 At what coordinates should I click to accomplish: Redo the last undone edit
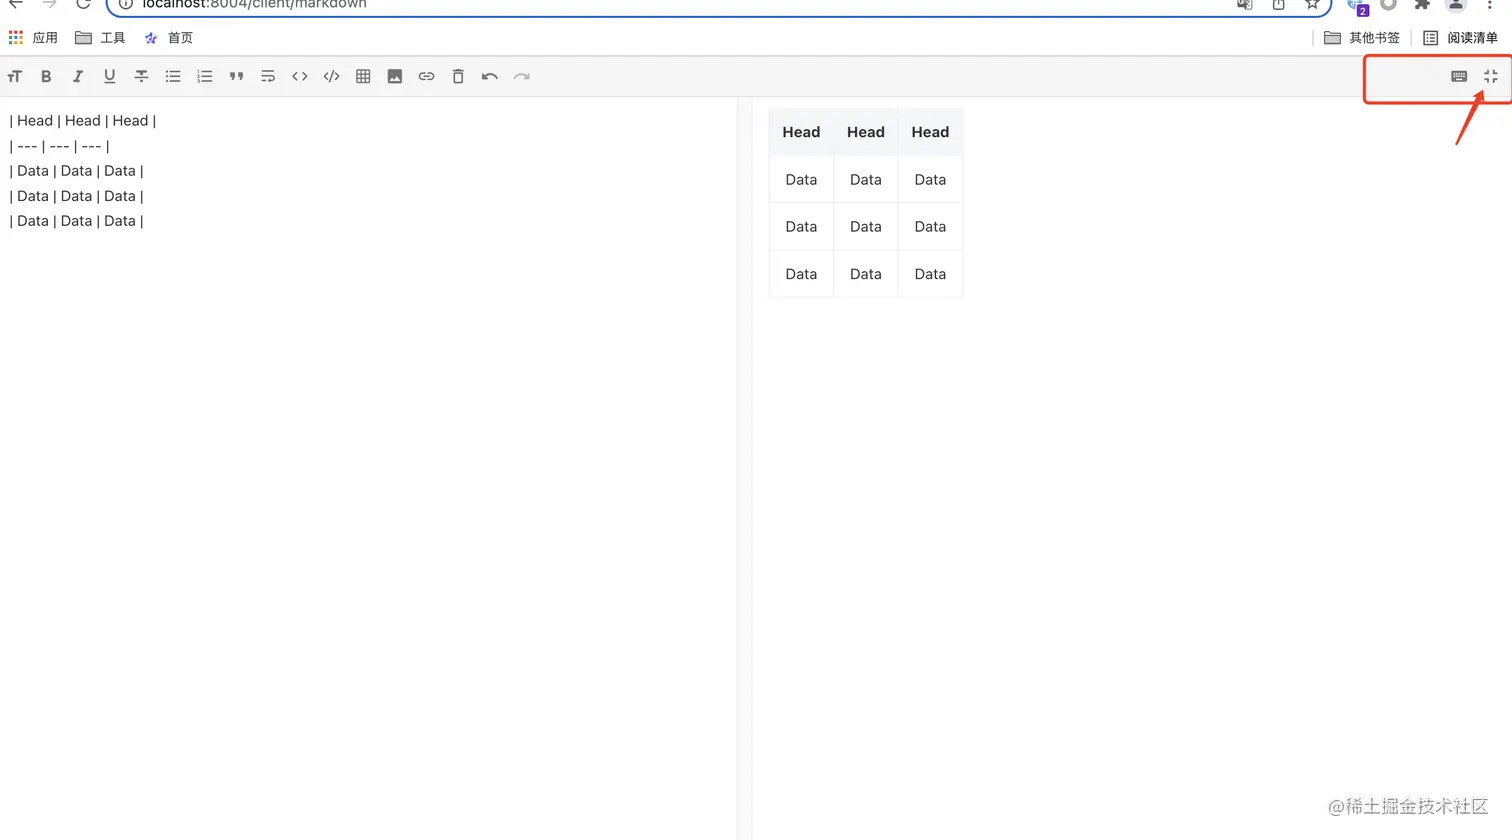[522, 76]
